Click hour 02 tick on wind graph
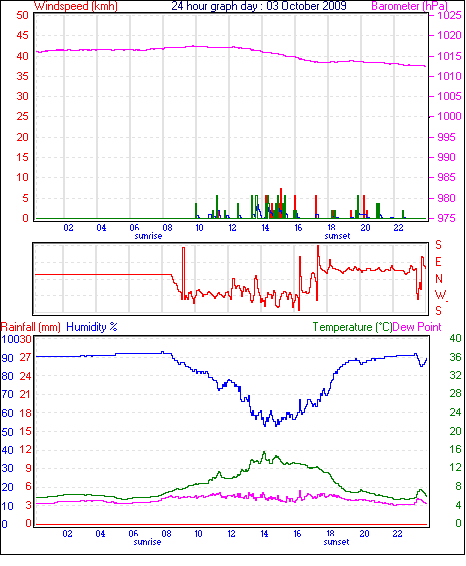The image size is (466, 566). click(x=68, y=228)
